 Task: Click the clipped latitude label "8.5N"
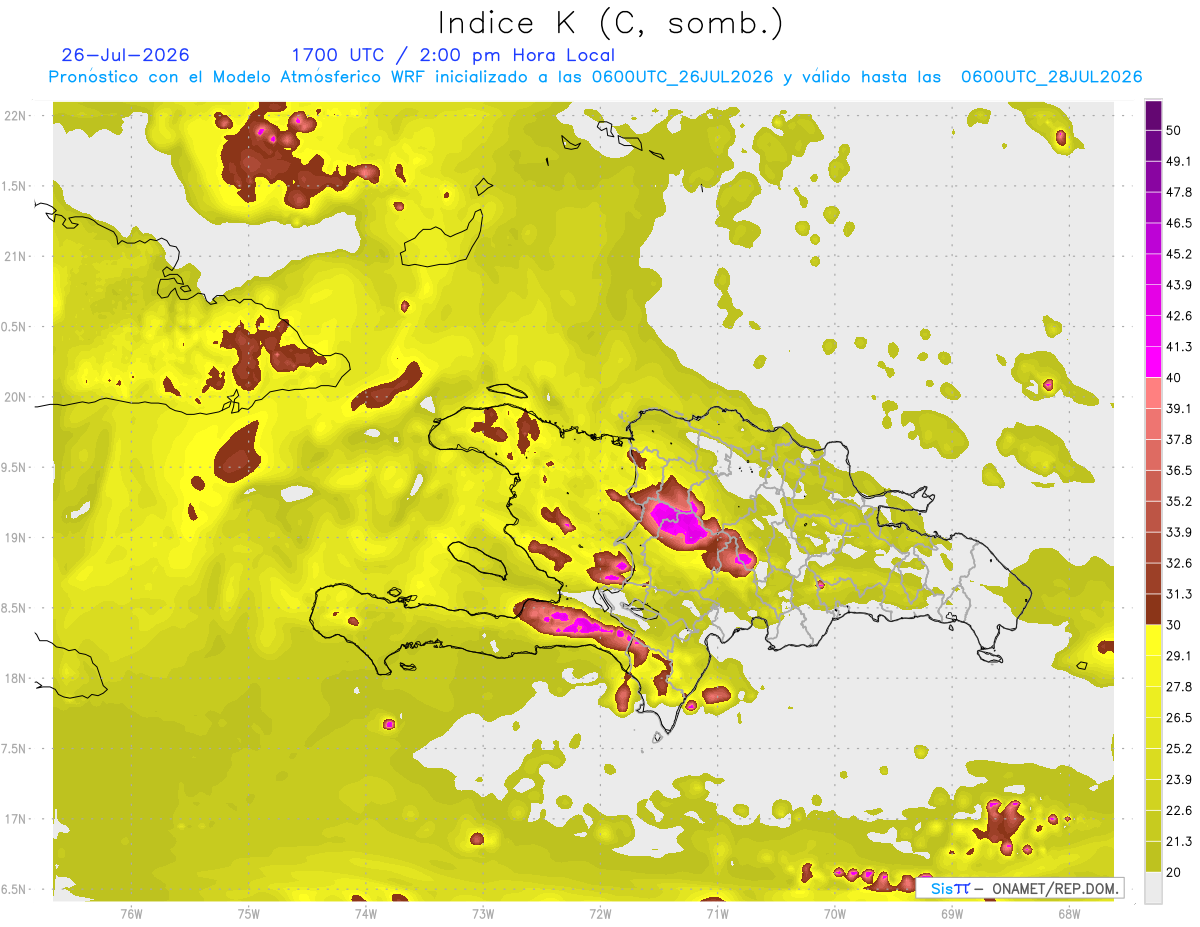[14, 609]
